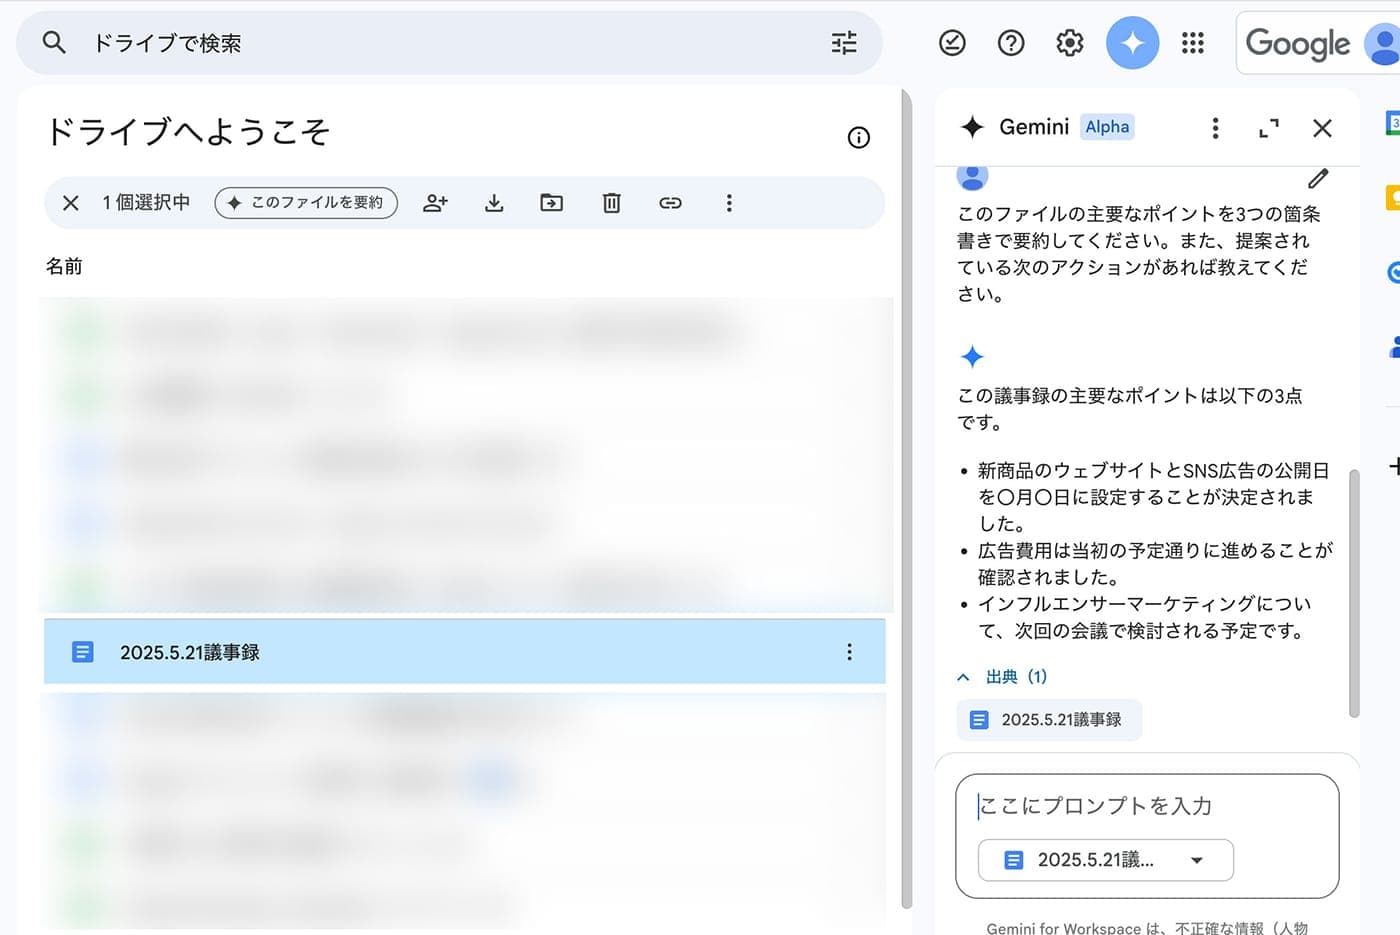
Task: Open the settings gear icon
Action: tap(1070, 43)
